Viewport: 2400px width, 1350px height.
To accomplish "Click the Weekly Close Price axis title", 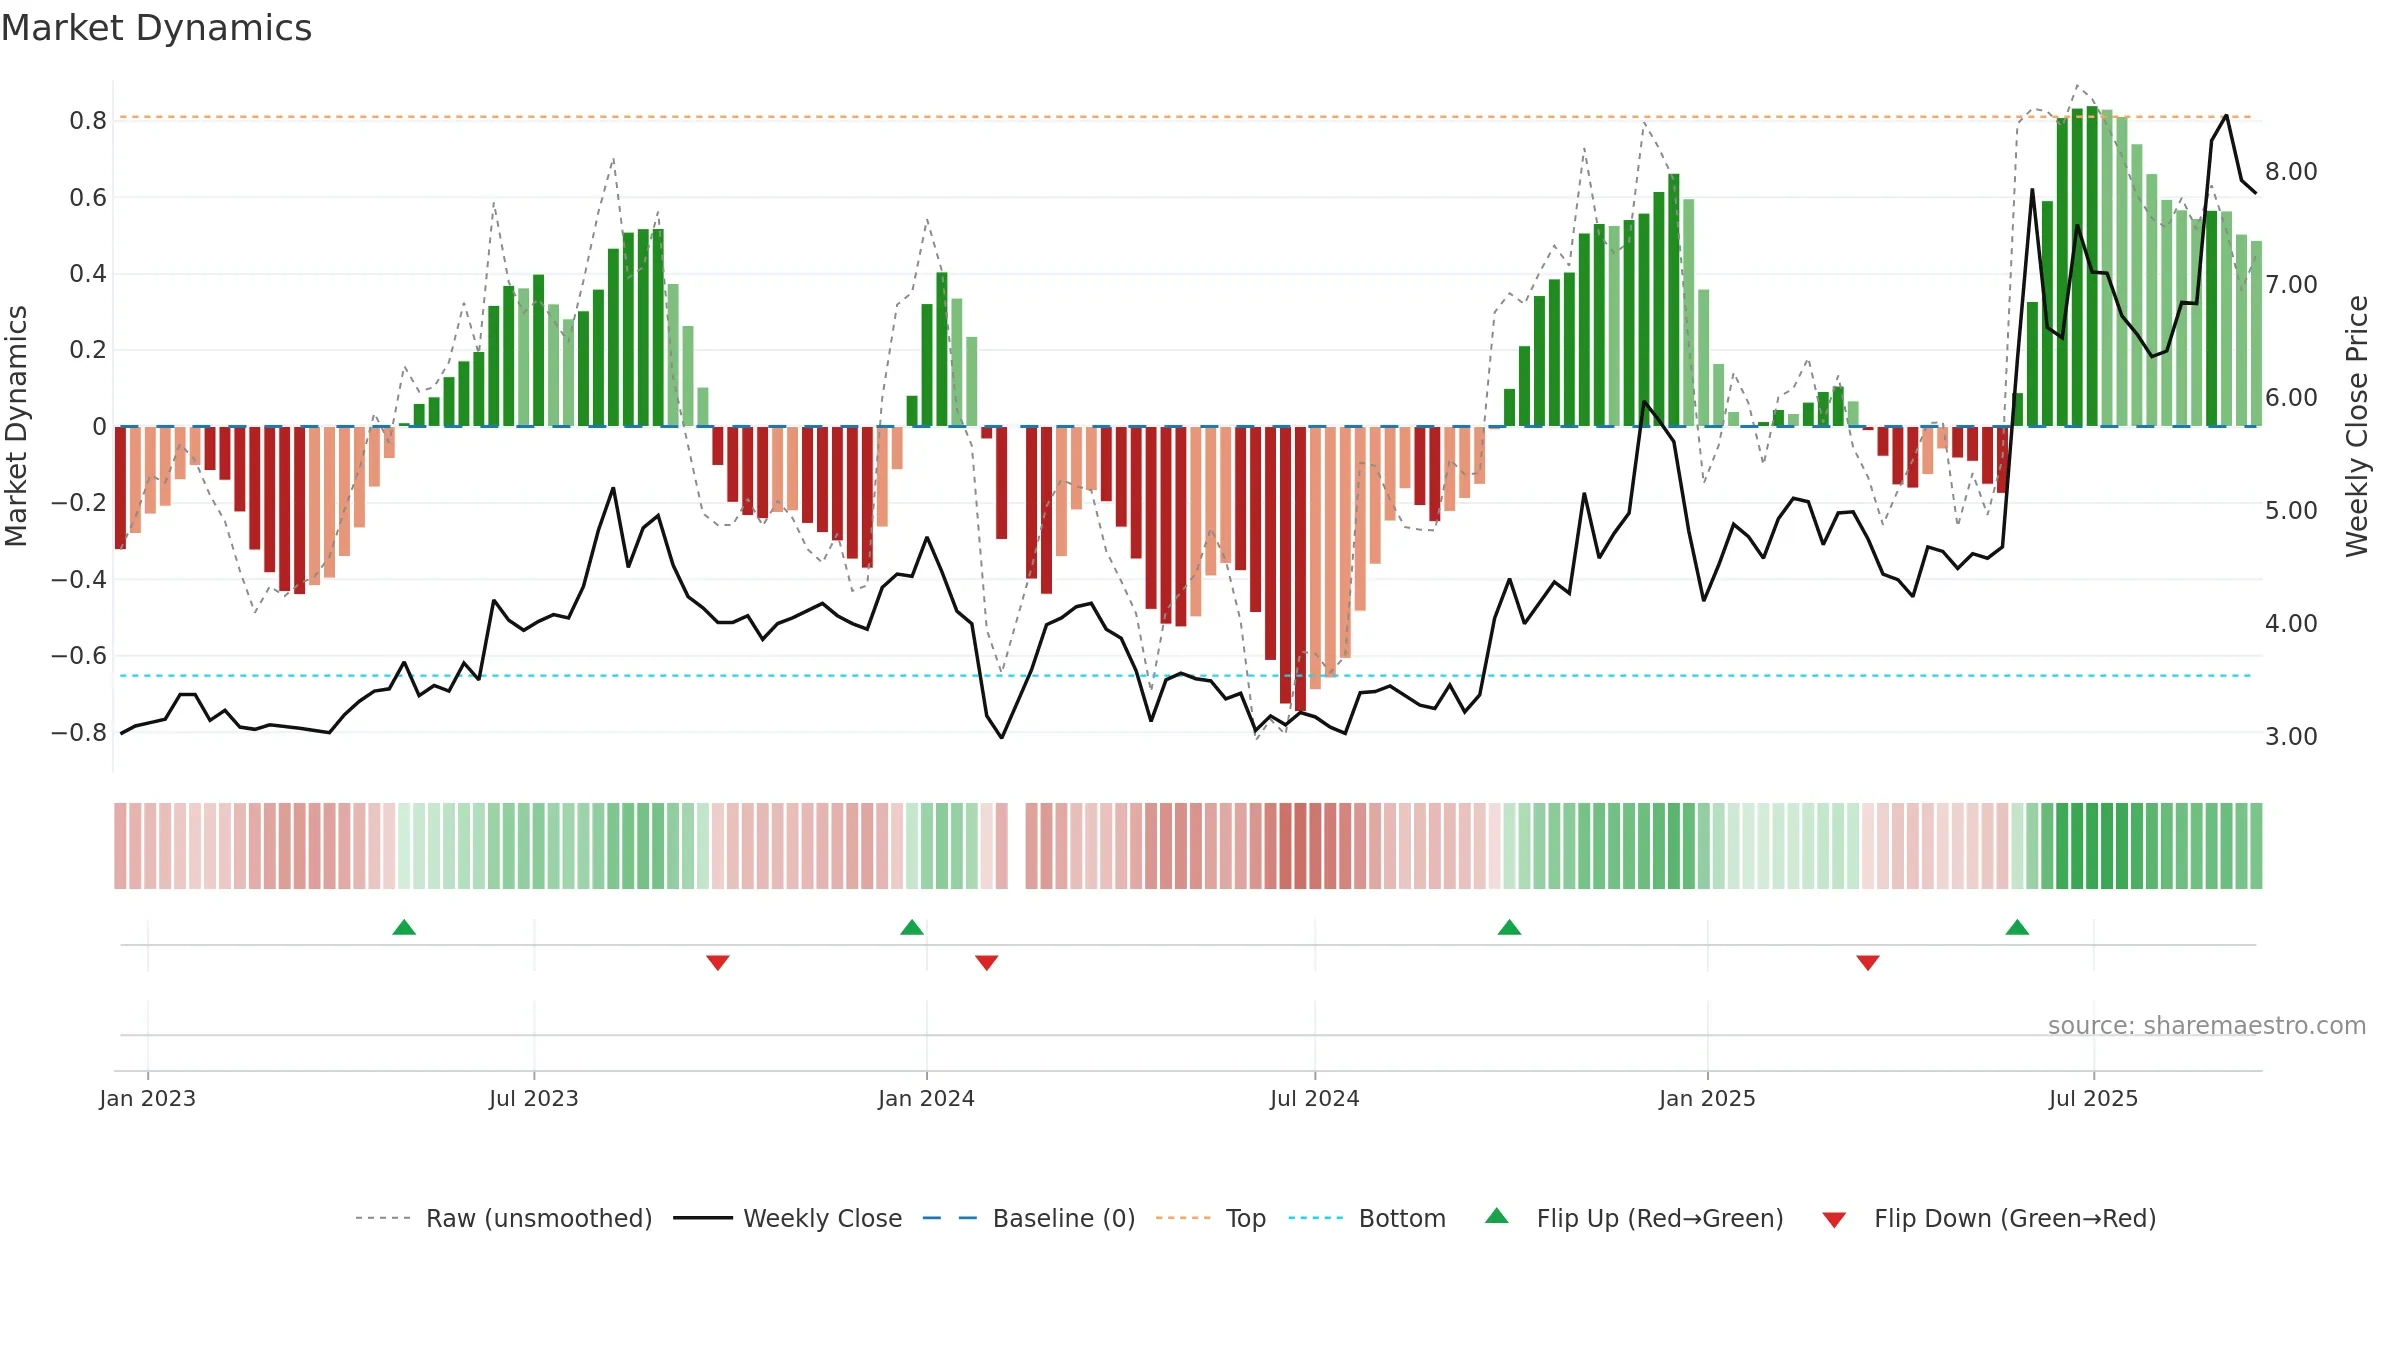I will pyautogui.click(x=2357, y=426).
